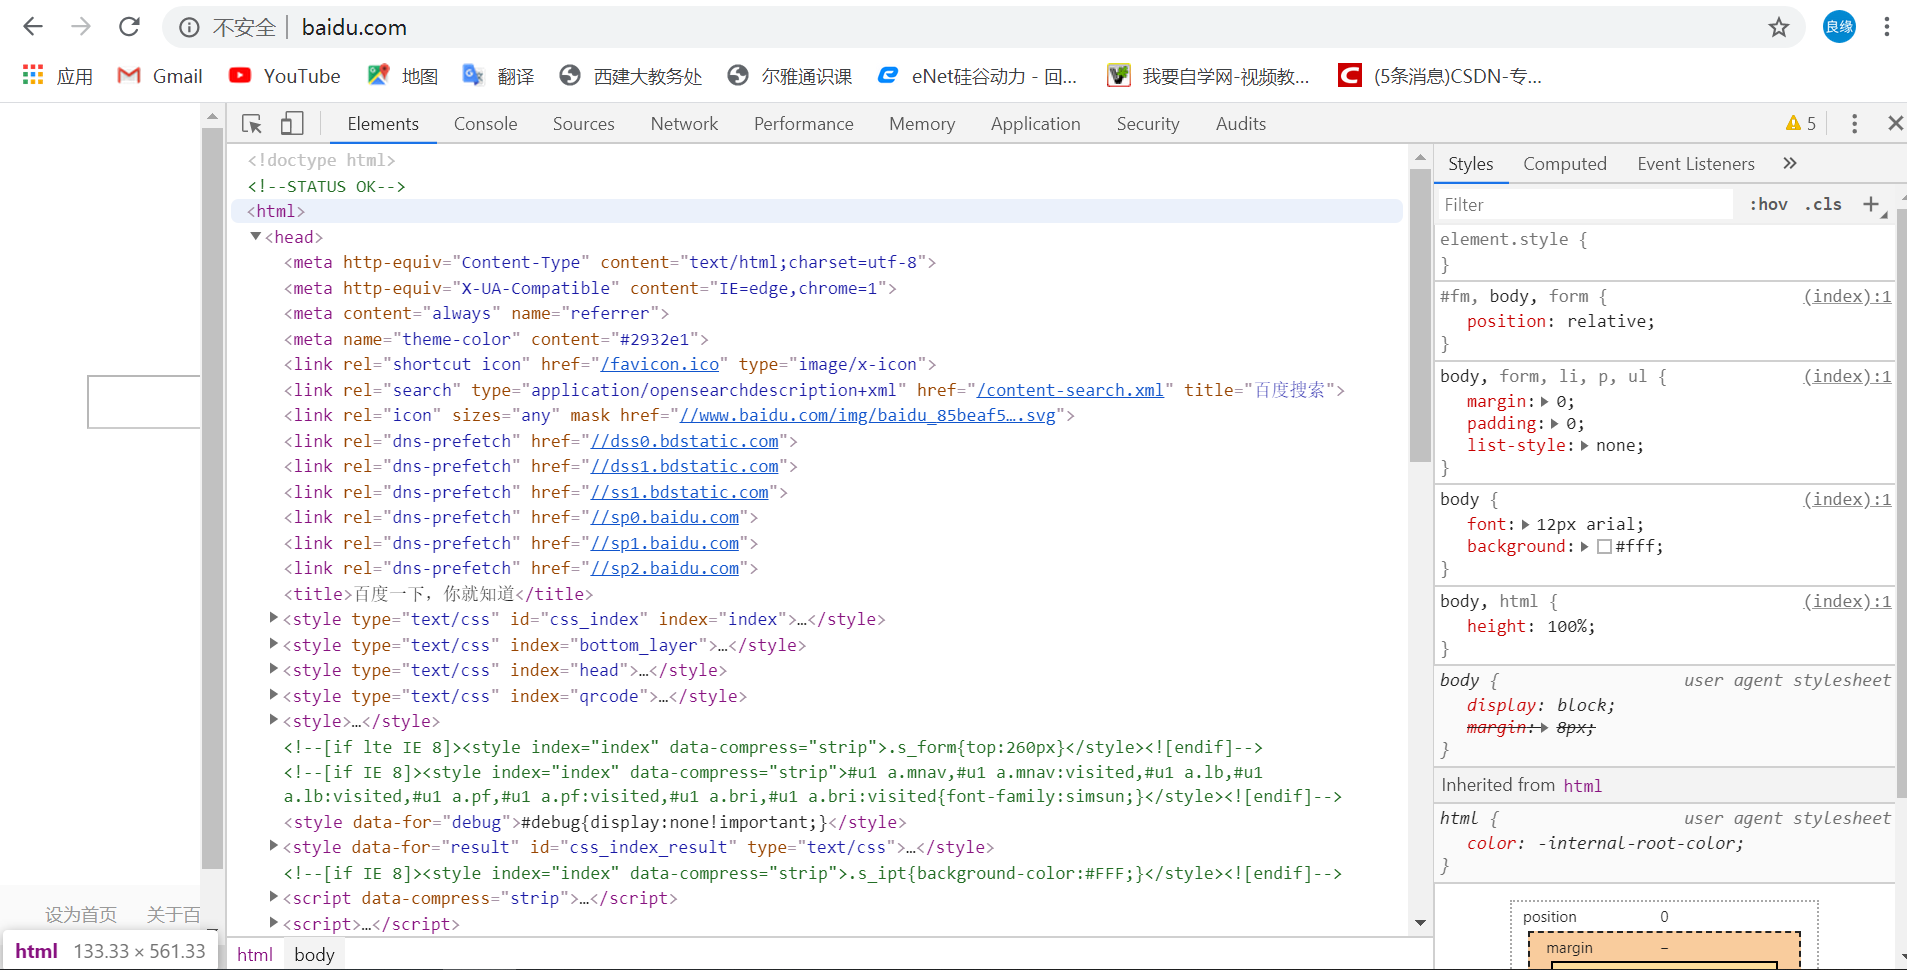Click the (index):1 stylesheet source link

[x=1845, y=296]
